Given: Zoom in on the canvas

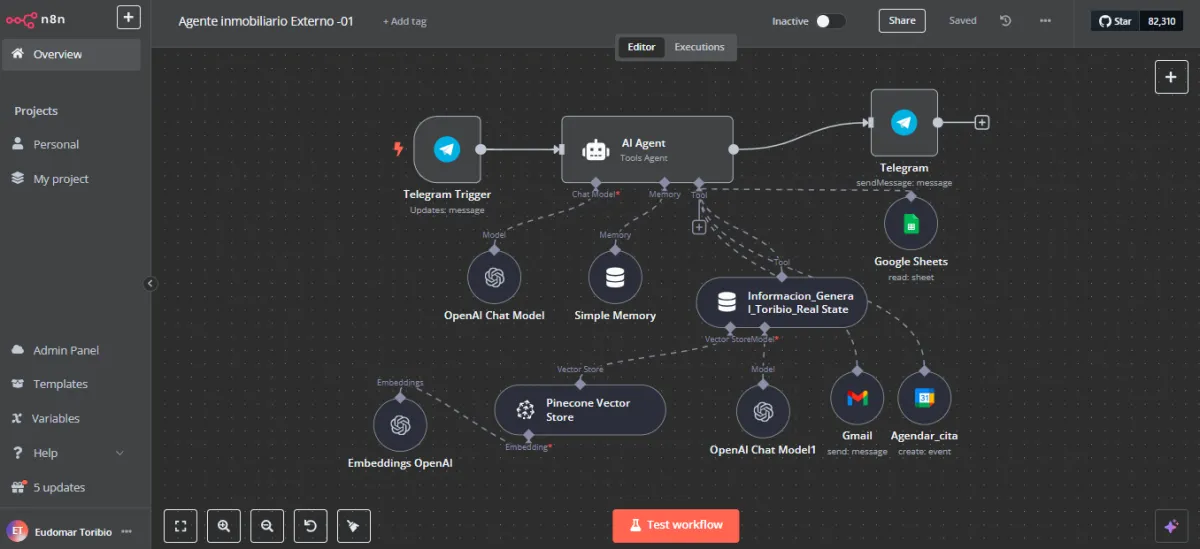Looking at the screenshot, I should [x=224, y=525].
